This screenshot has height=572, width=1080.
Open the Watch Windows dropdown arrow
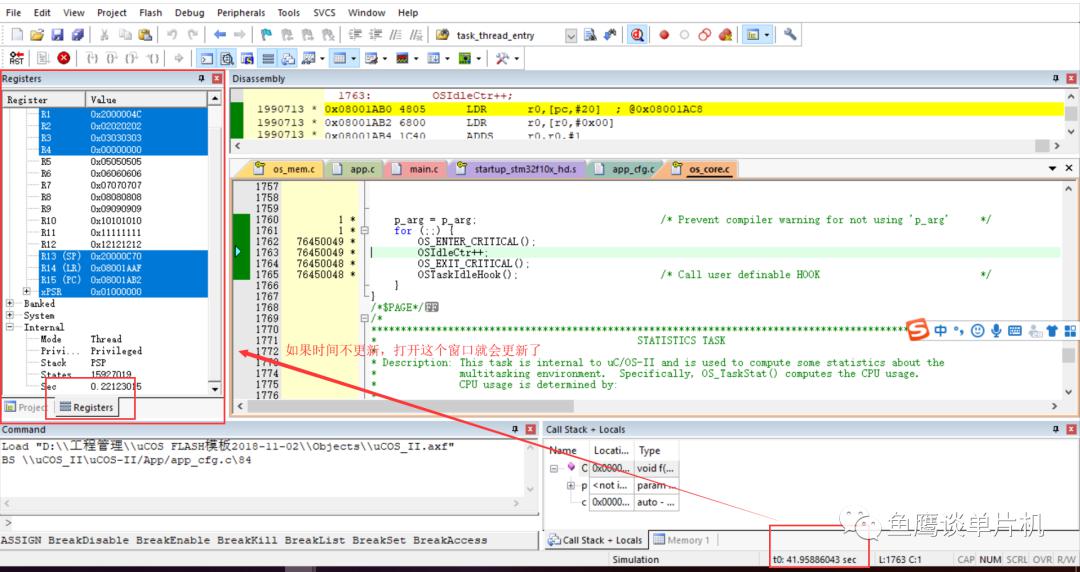[323, 59]
